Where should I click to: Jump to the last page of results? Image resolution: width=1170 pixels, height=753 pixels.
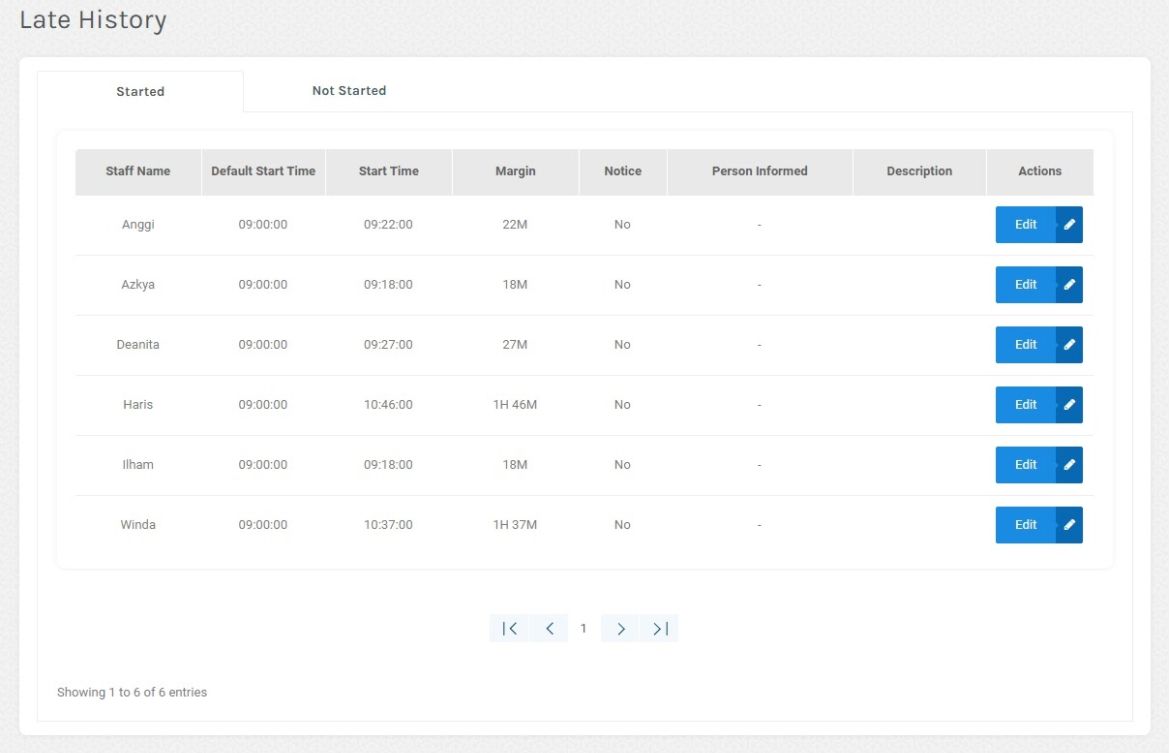click(x=660, y=629)
